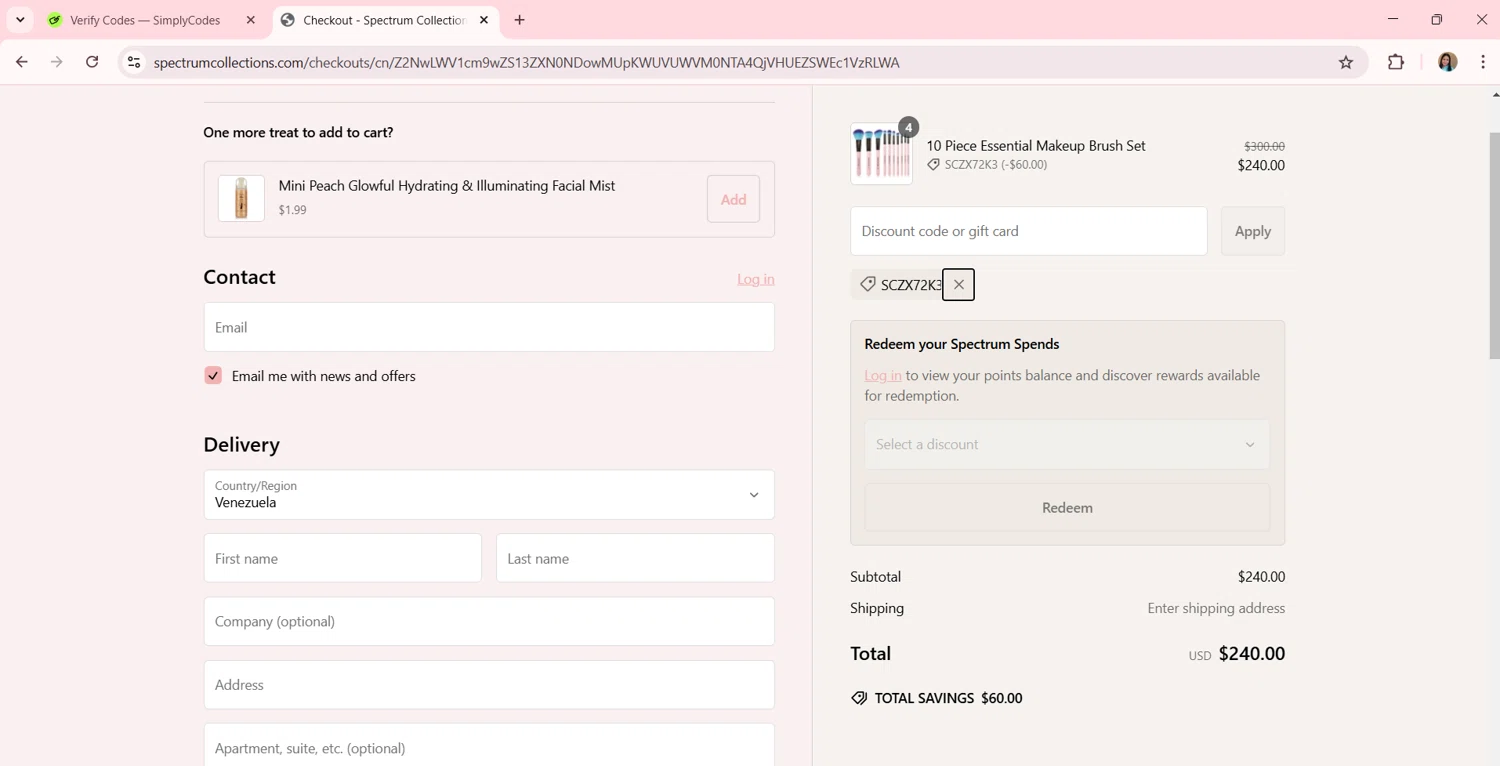This screenshot has width=1500, height=766.
Task: Click Log in under Spectrum Spends
Action: (883, 376)
